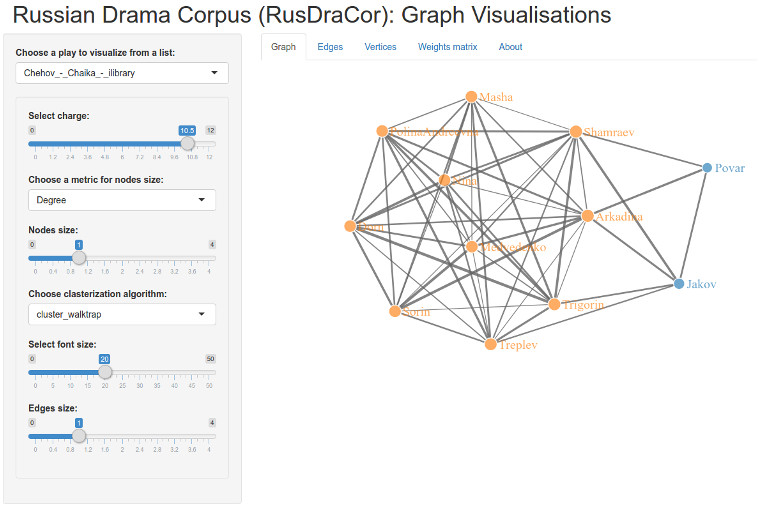This screenshot has width=760, height=510.
Task: Go to the Weights matrix tab
Action: click(x=447, y=47)
